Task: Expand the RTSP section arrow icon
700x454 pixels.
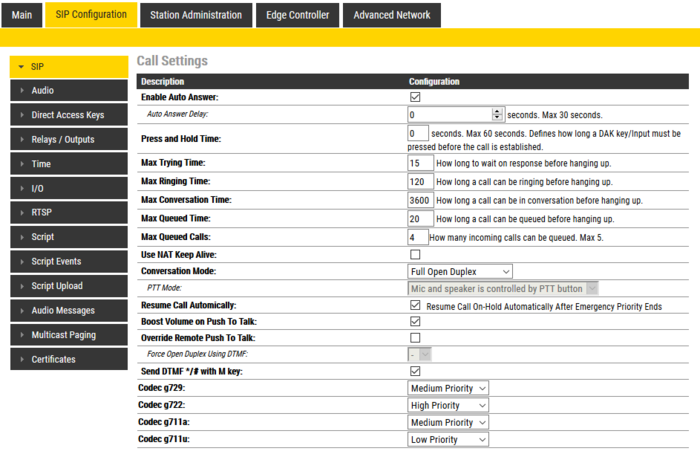Action: click(22, 213)
